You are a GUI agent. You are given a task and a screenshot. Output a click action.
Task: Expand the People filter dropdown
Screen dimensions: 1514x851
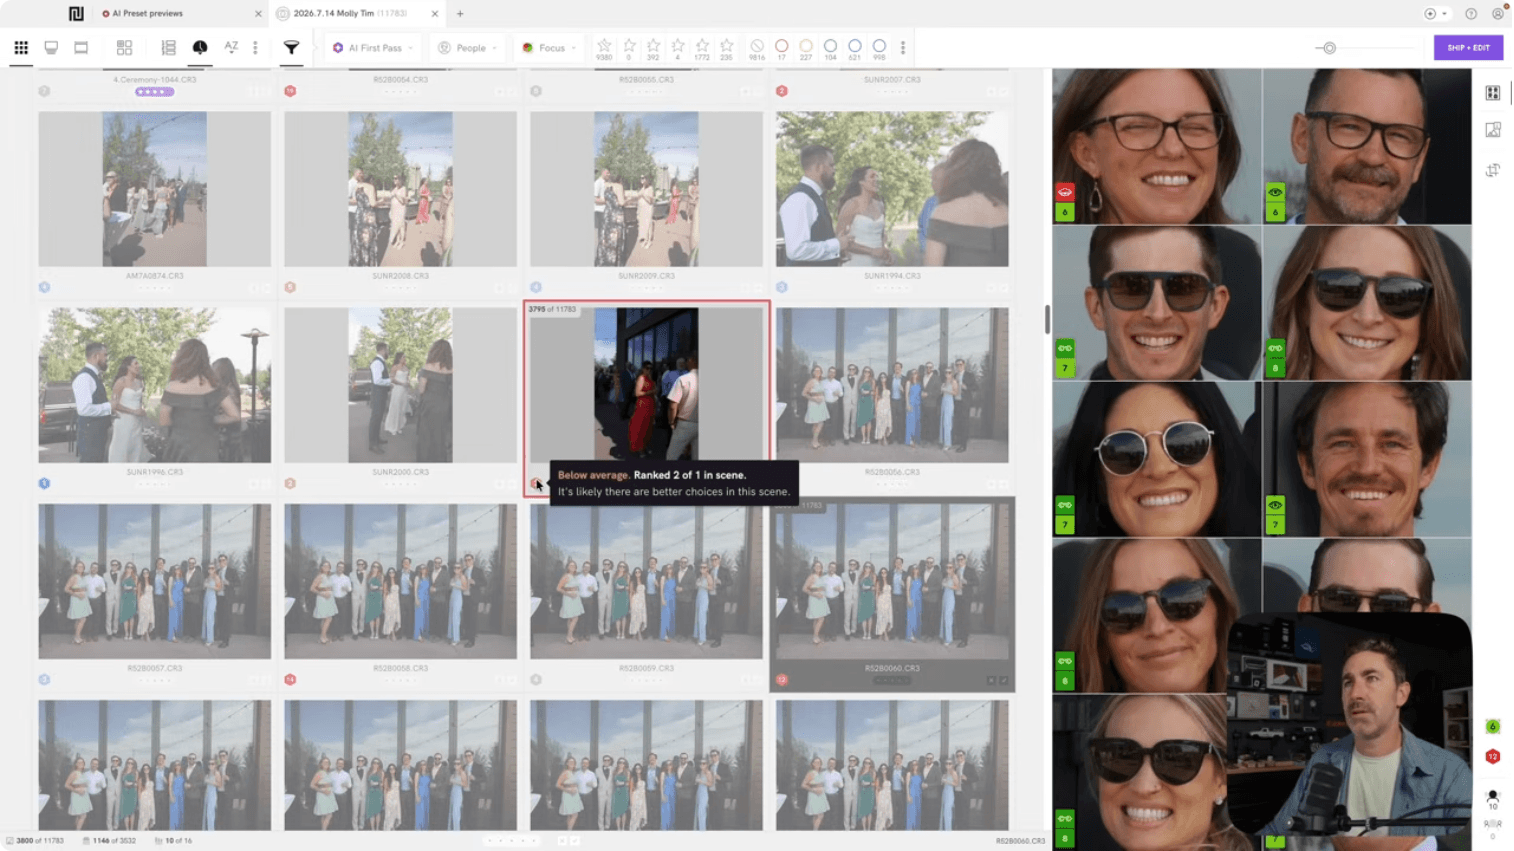(x=467, y=48)
